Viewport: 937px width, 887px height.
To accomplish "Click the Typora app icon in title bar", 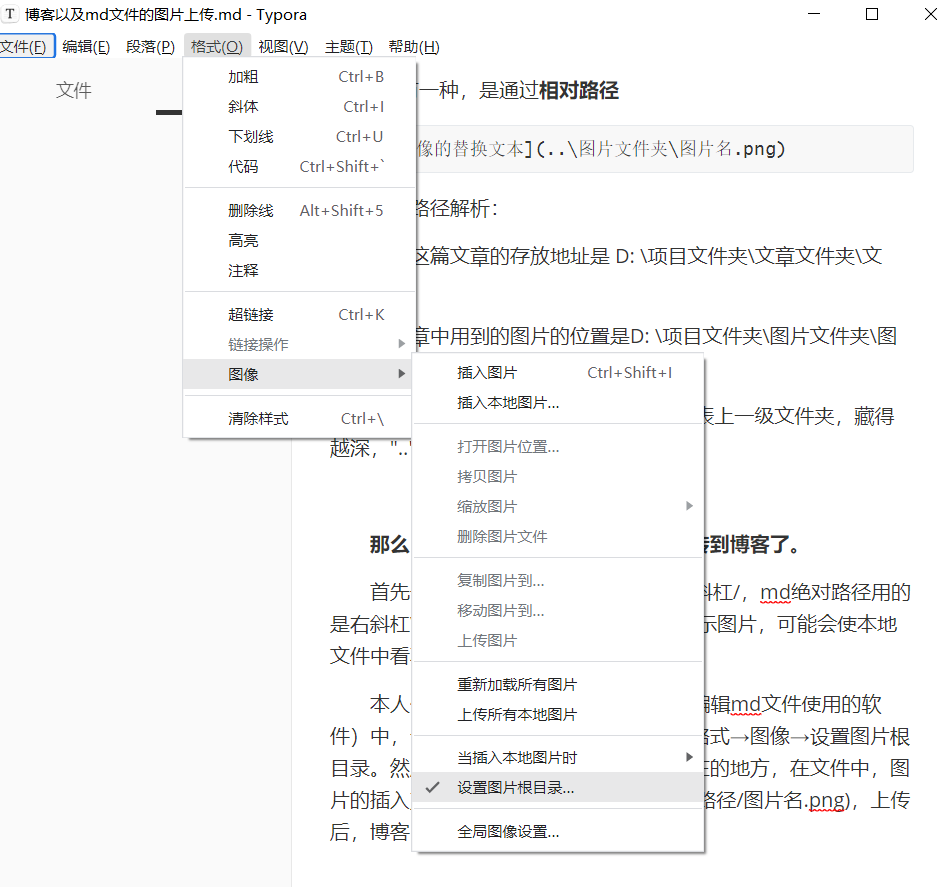I will (10, 14).
